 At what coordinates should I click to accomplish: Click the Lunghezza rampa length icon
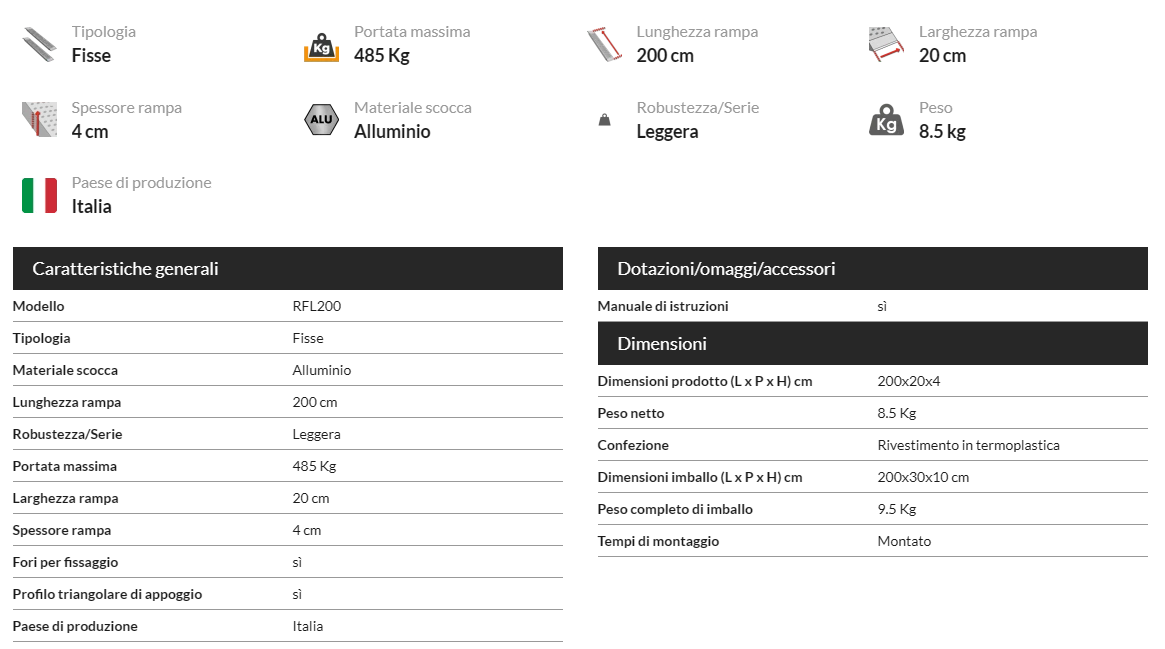point(604,45)
